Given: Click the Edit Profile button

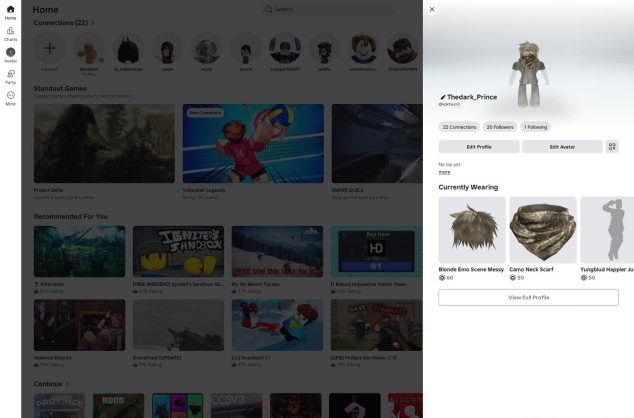Looking at the screenshot, I should (x=478, y=147).
